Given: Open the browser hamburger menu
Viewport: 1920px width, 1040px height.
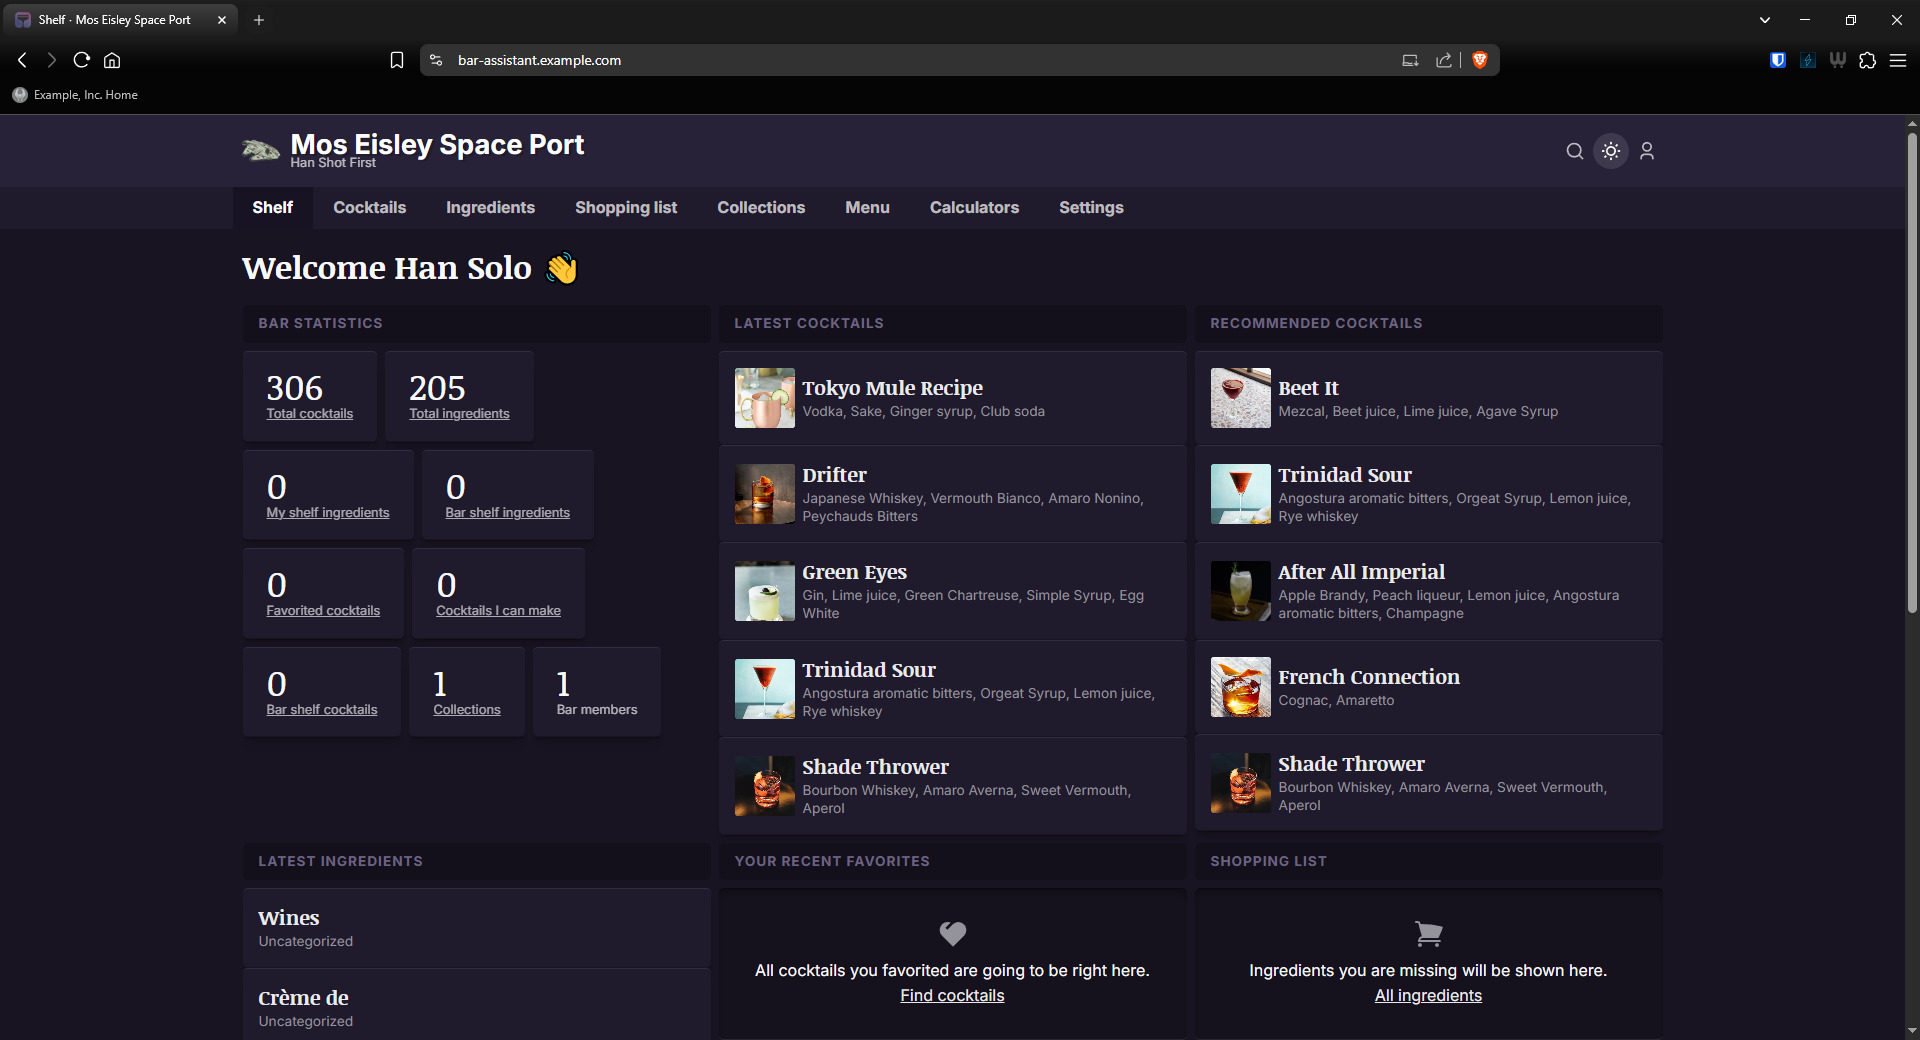Looking at the screenshot, I should (1897, 60).
